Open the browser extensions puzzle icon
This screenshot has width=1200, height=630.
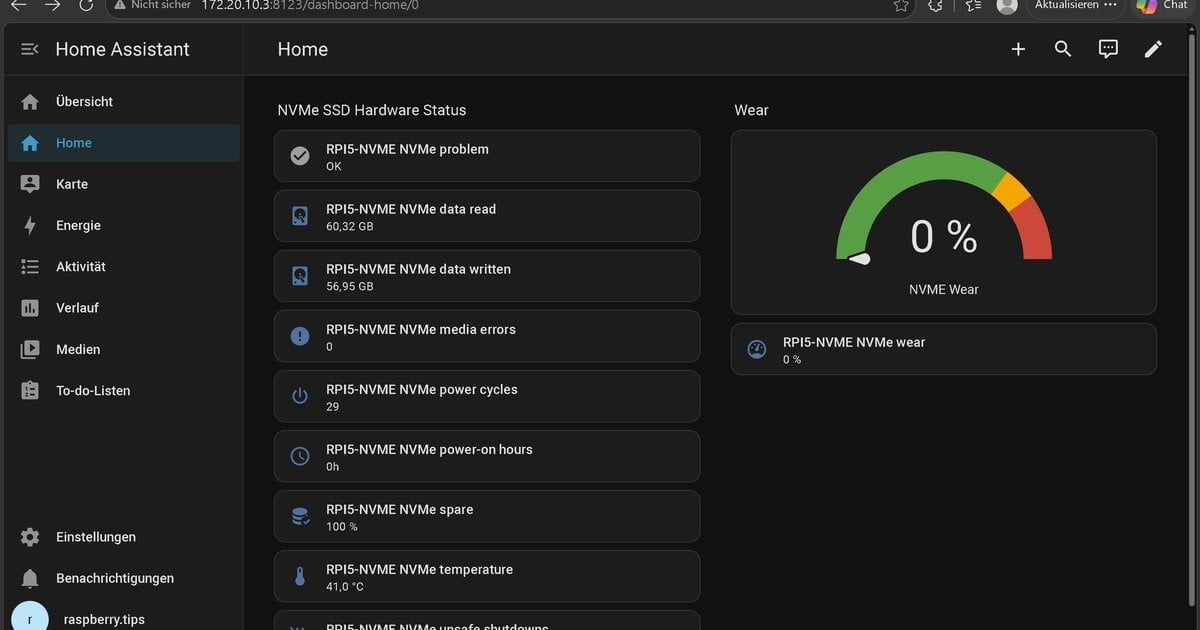(935, 5)
